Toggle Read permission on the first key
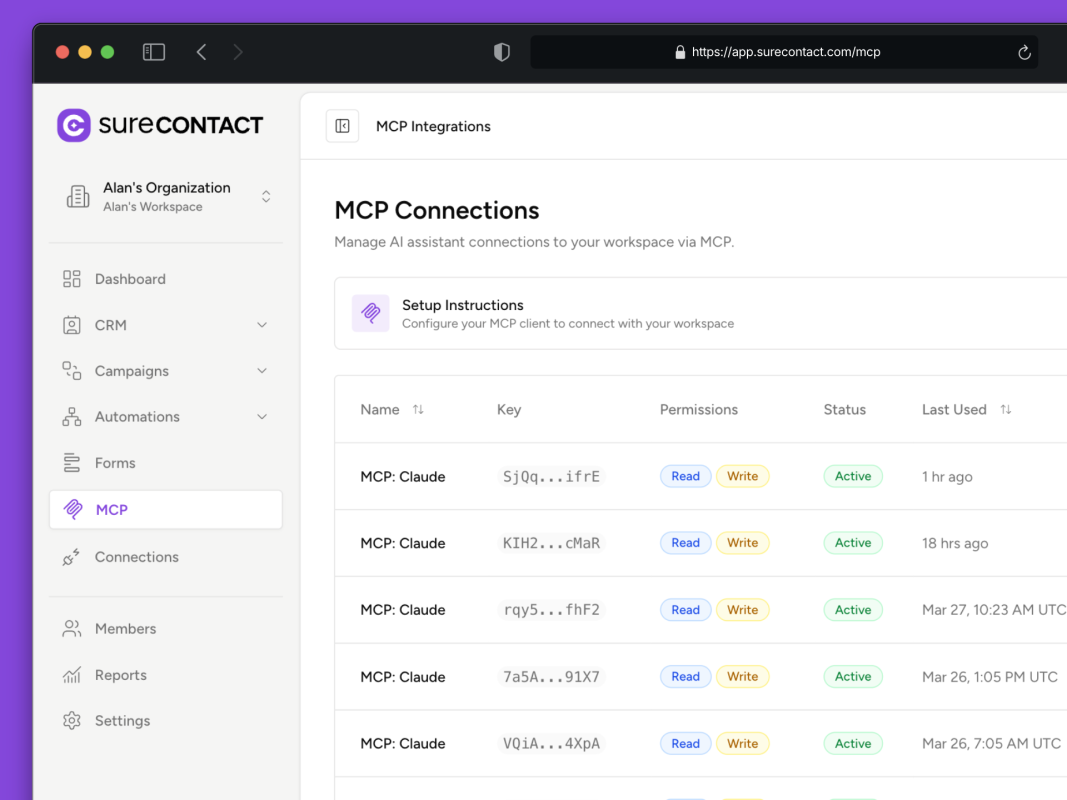This screenshot has width=1067, height=800. coord(685,476)
